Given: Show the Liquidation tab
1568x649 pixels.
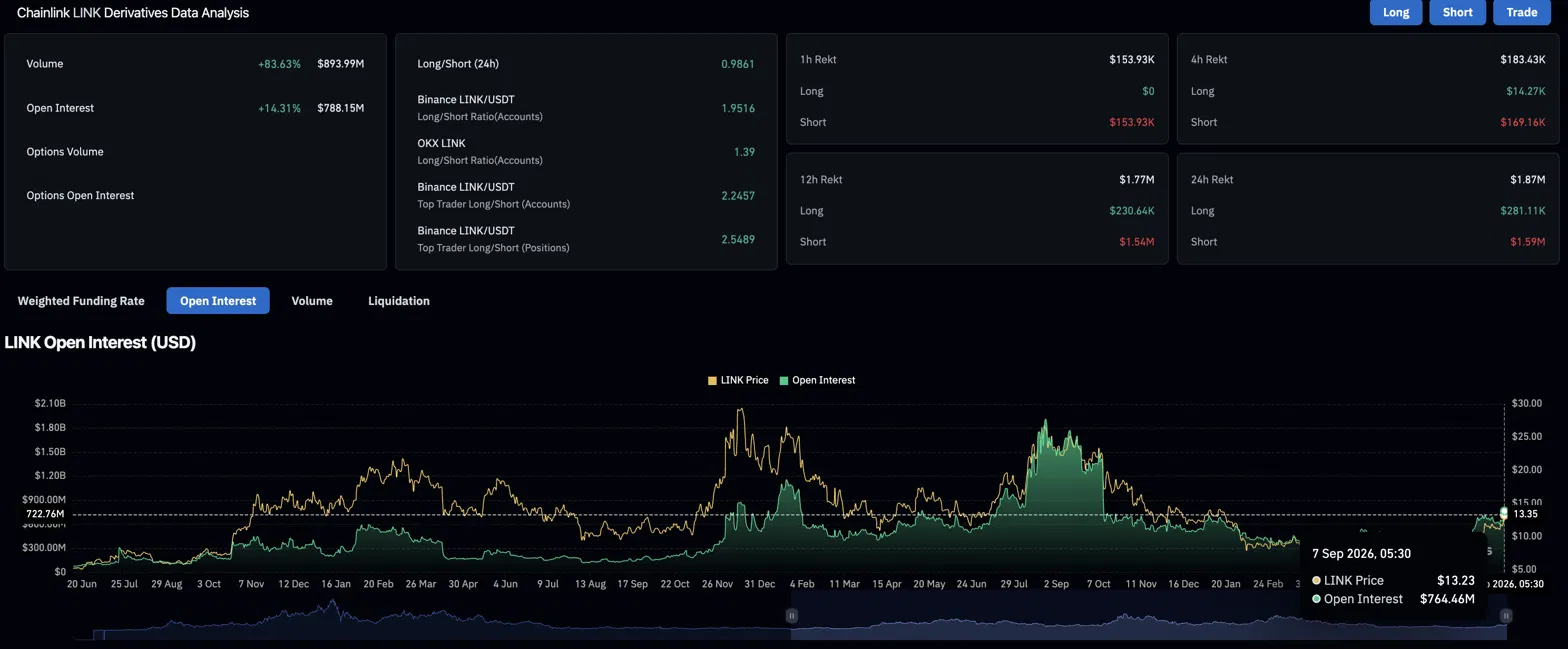Looking at the screenshot, I should [399, 301].
